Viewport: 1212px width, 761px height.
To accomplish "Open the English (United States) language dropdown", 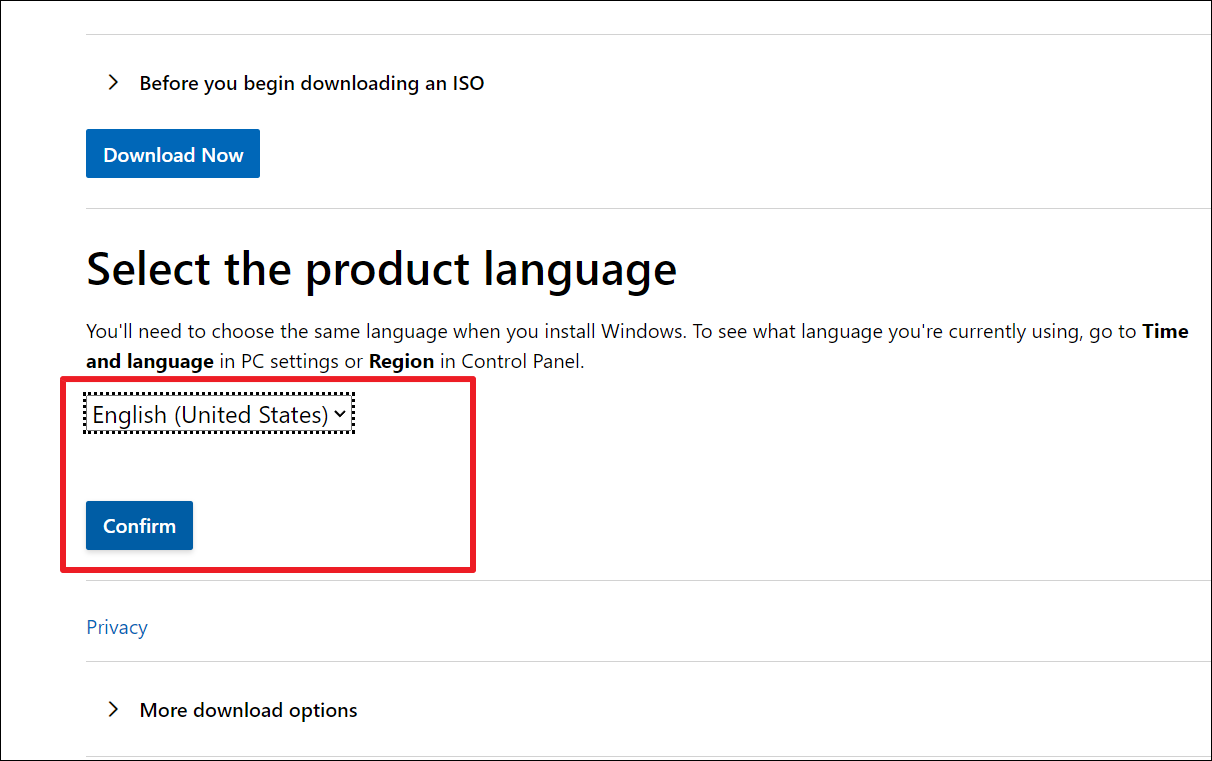I will (x=219, y=415).
